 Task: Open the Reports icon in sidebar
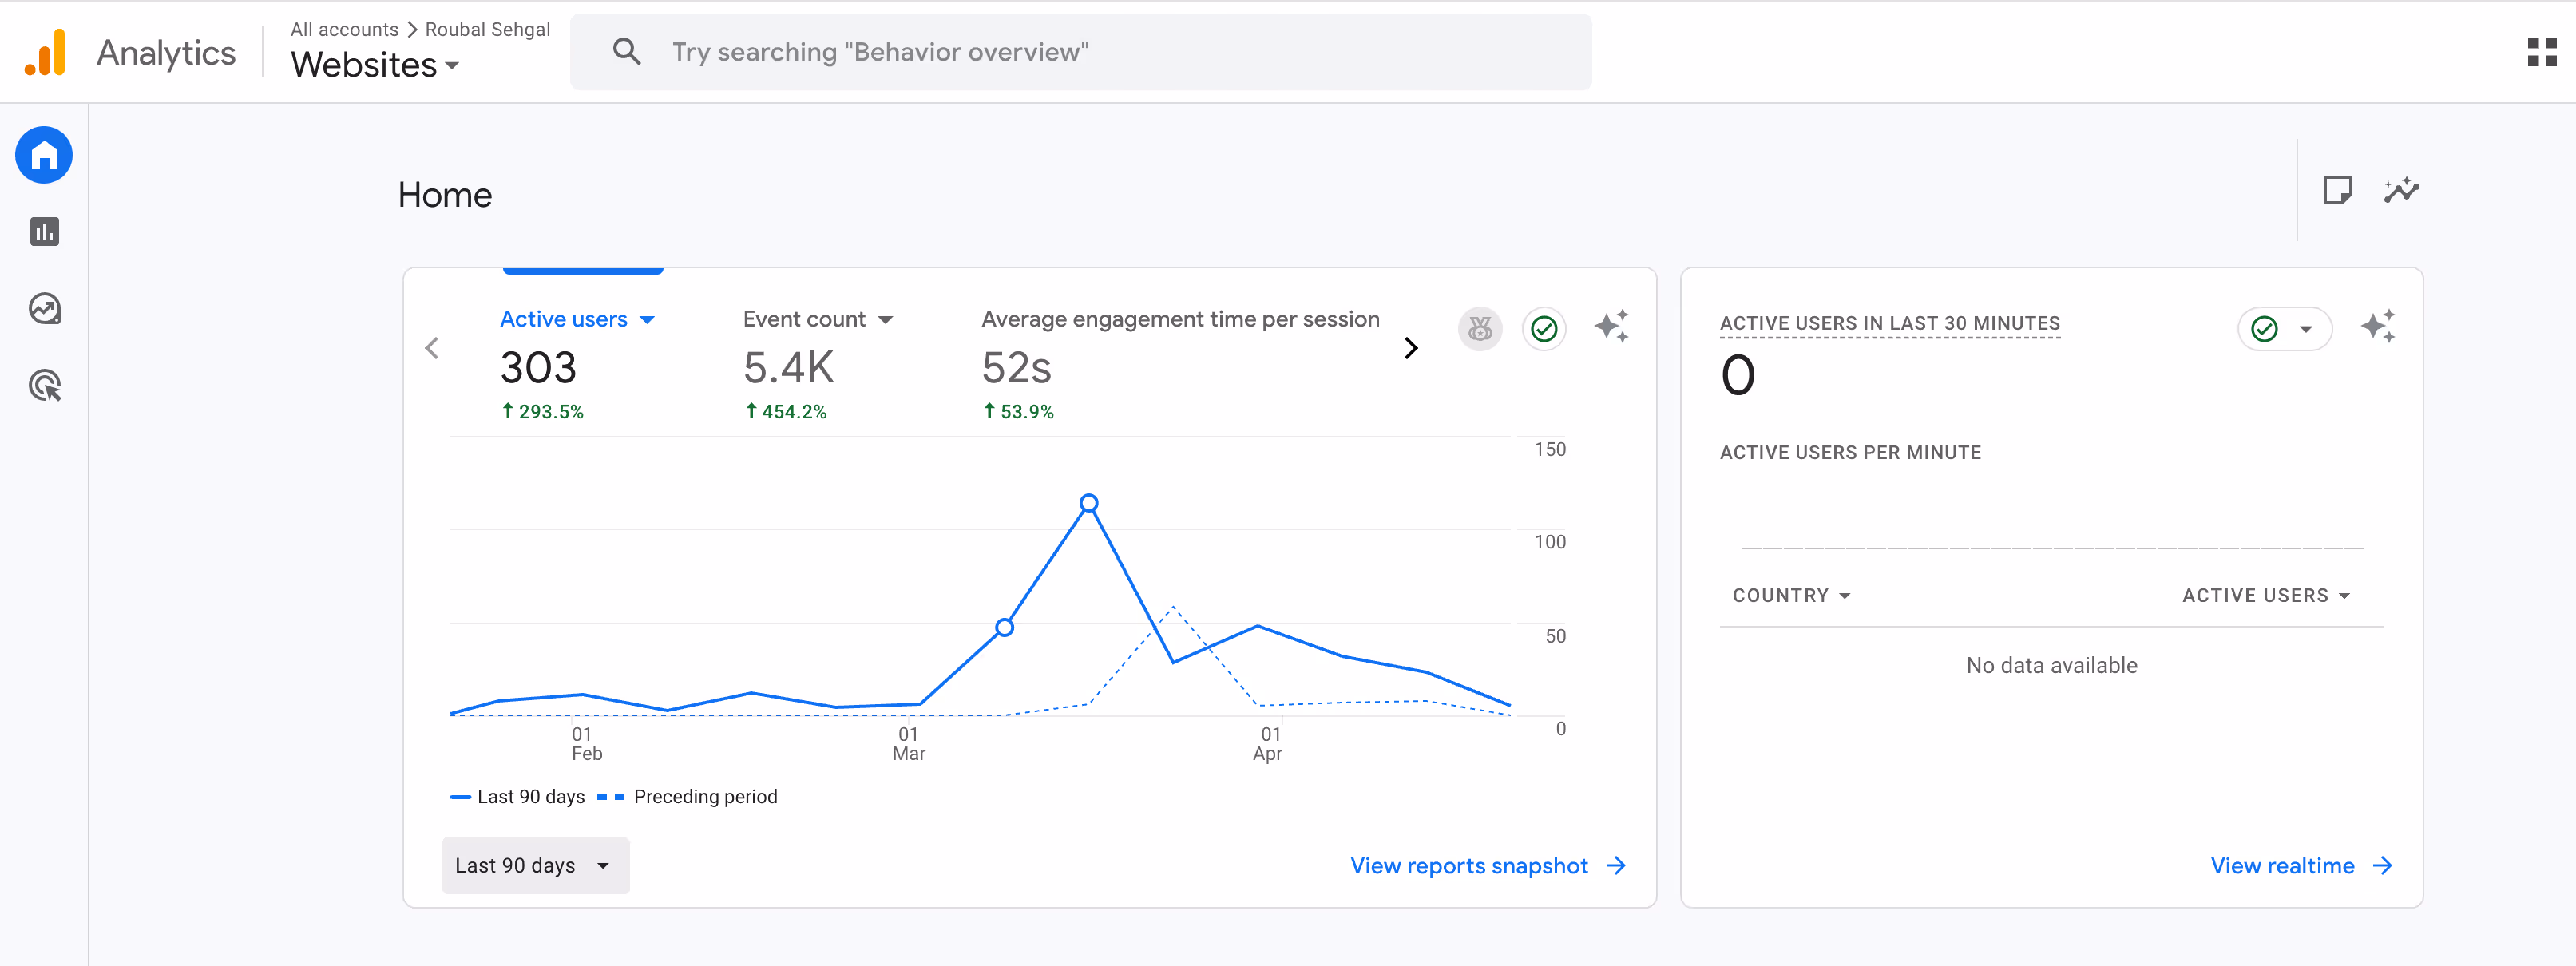pyautogui.click(x=44, y=232)
